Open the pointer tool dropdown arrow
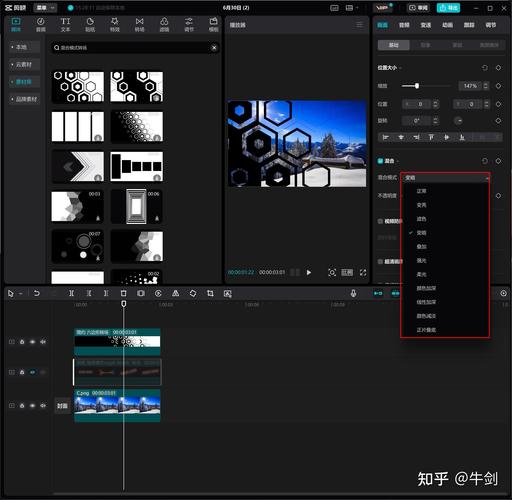512x500 pixels. pos(21,293)
